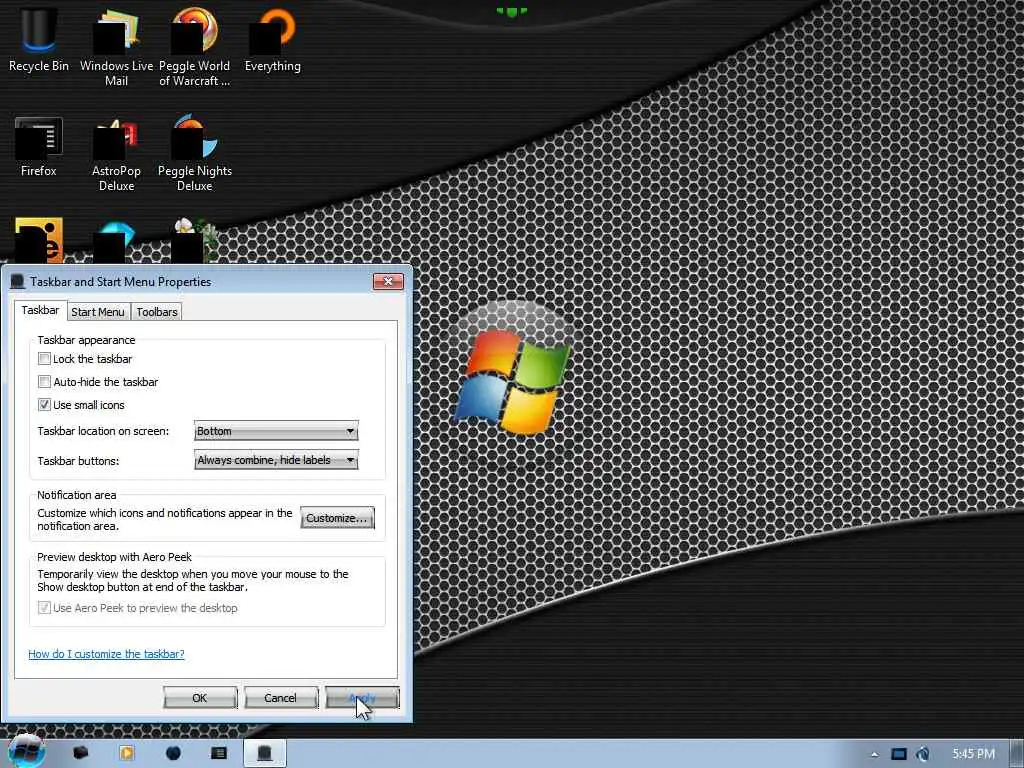Open Taskbar location on screen dropdown
The width and height of the screenshot is (1024, 768).
coord(276,431)
